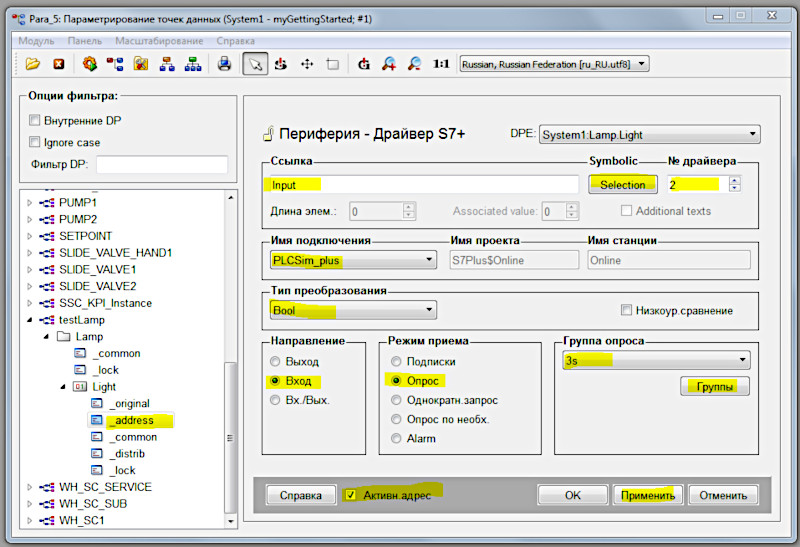
Task: Click the green-blue network hierarchy toolbar icon
Action: click(x=193, y=64)
